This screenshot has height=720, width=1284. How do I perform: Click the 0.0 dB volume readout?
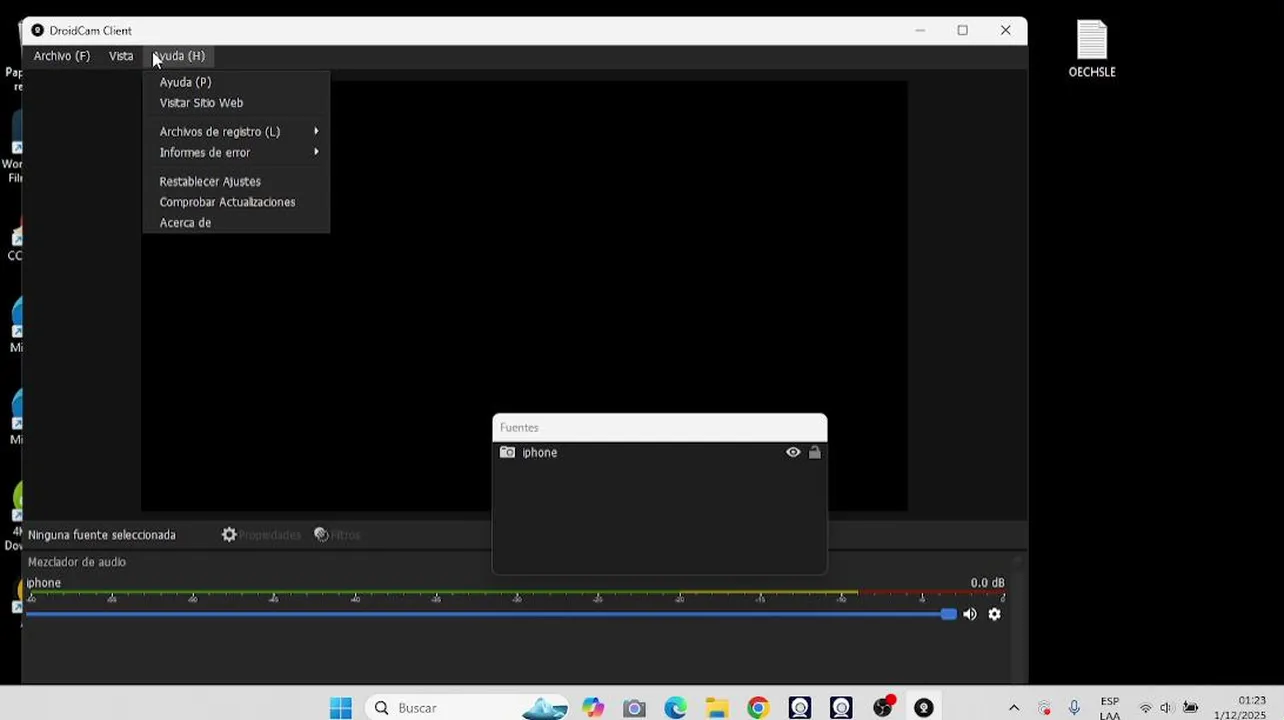point(987,583)
